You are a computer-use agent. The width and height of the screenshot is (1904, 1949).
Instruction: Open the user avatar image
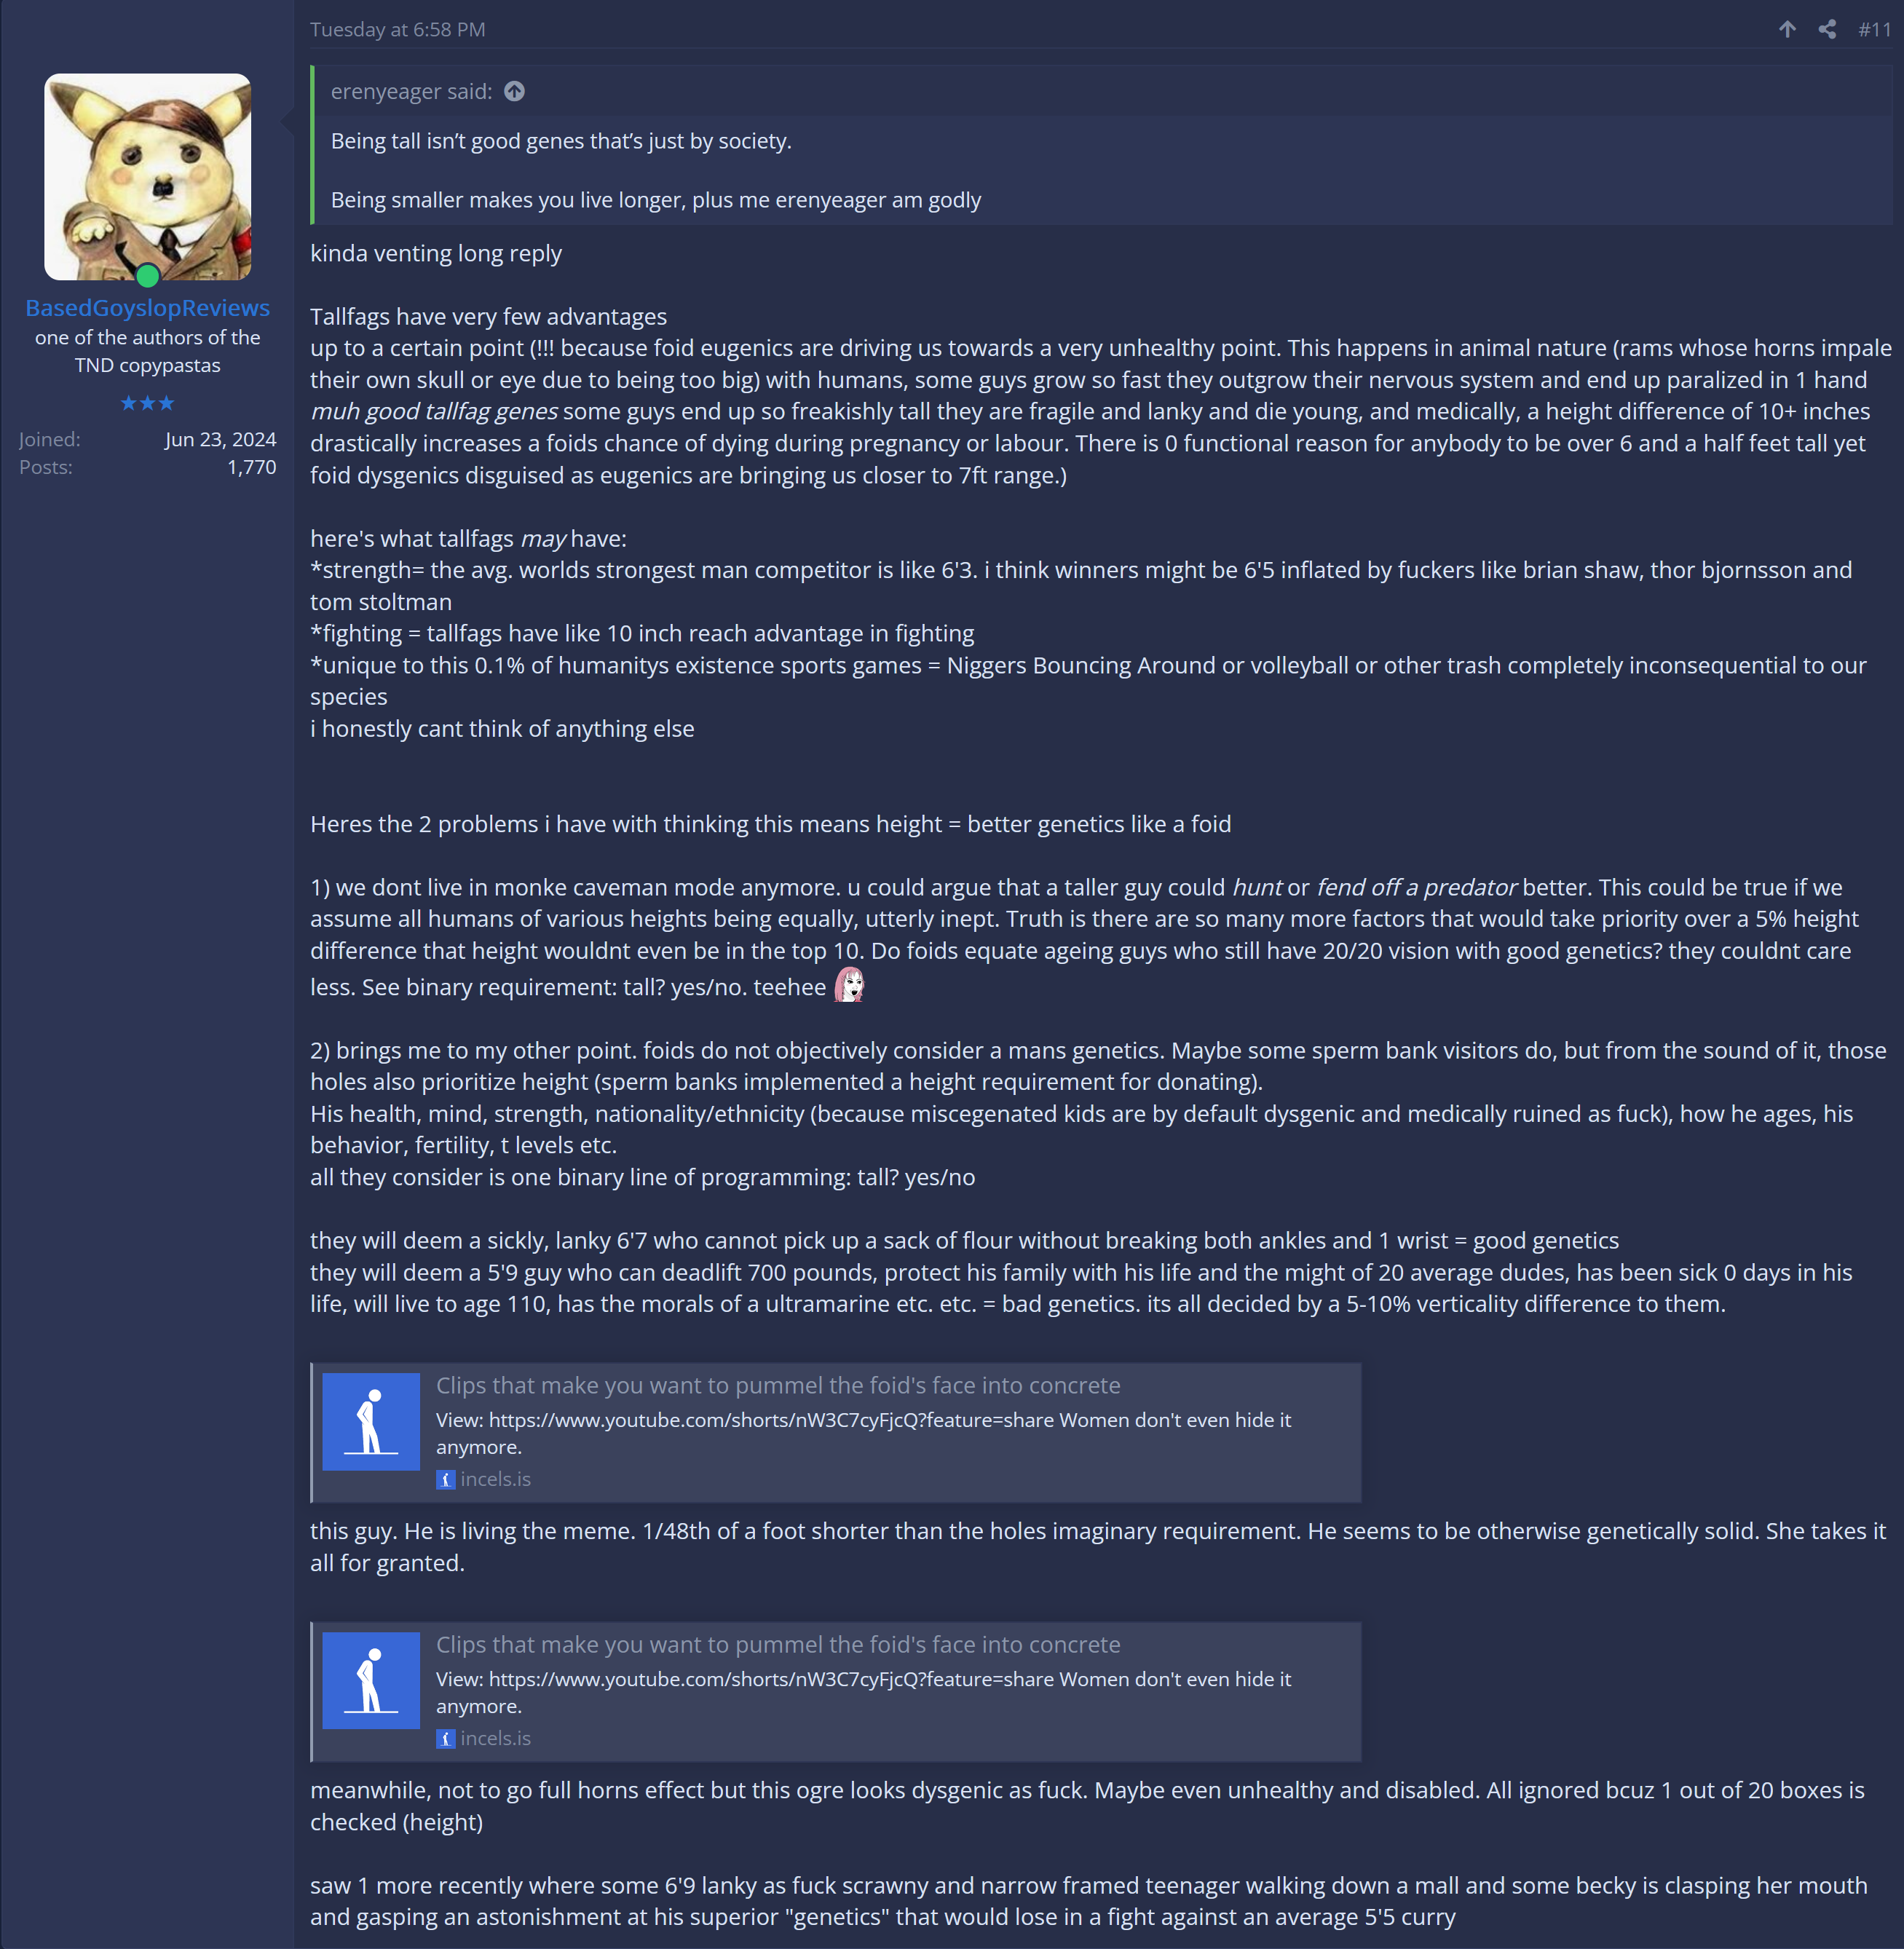(x=148, y=176)
